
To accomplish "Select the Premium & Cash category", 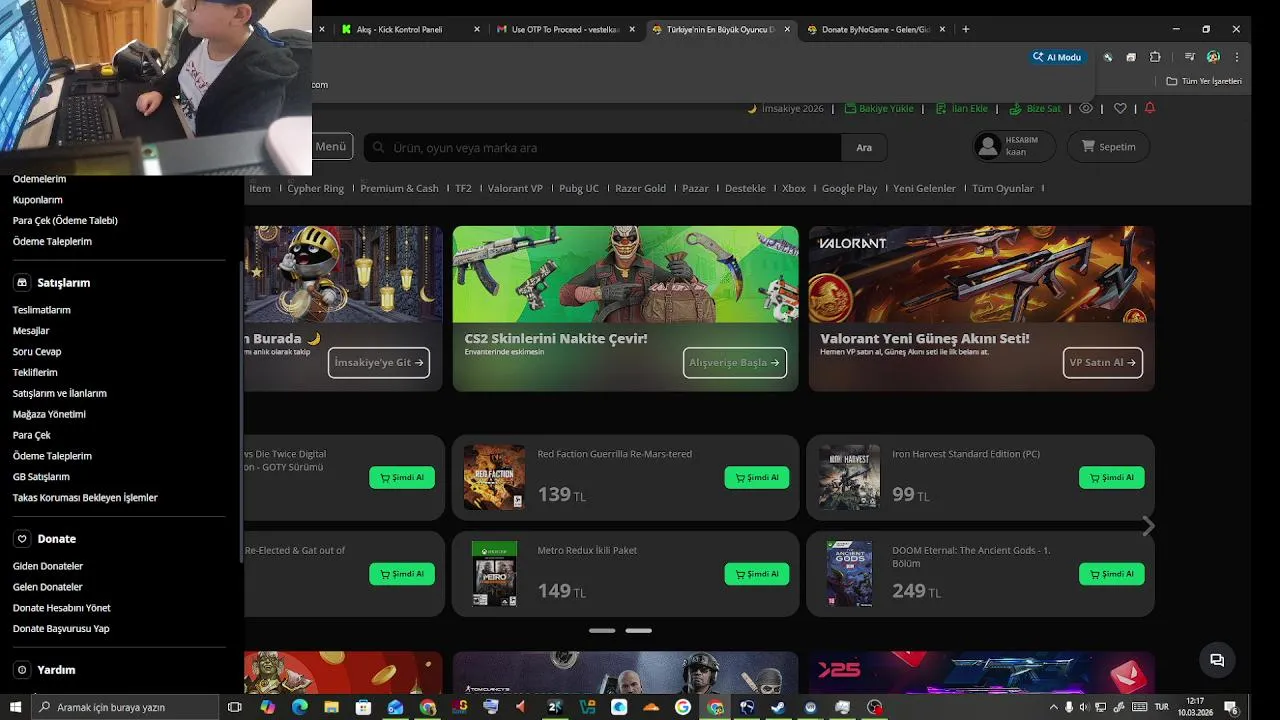I will coord(399,188).
